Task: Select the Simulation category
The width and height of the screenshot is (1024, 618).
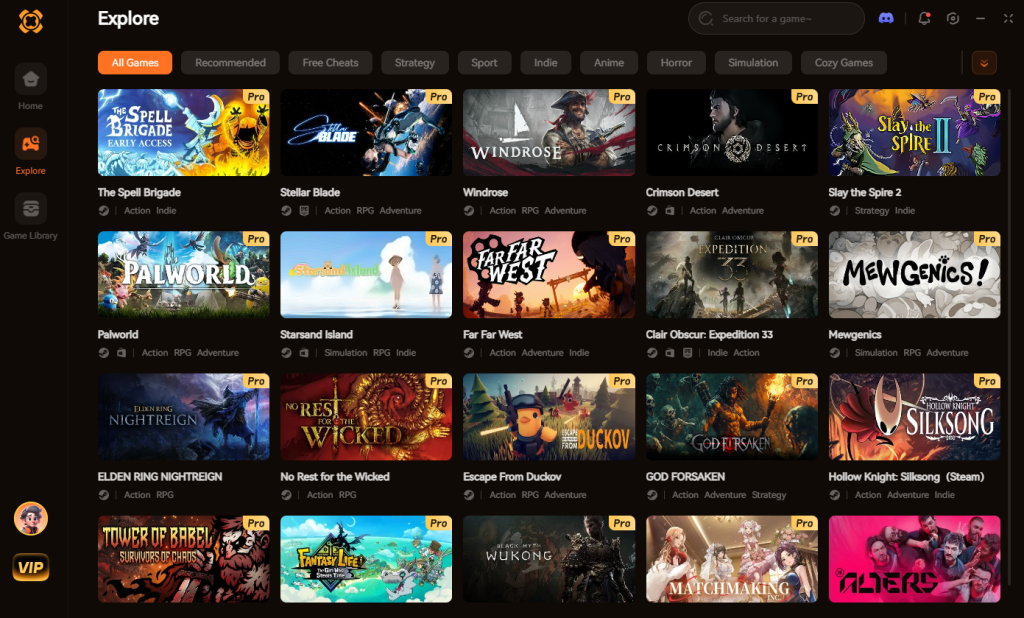Action: click(x=753, y=63)
